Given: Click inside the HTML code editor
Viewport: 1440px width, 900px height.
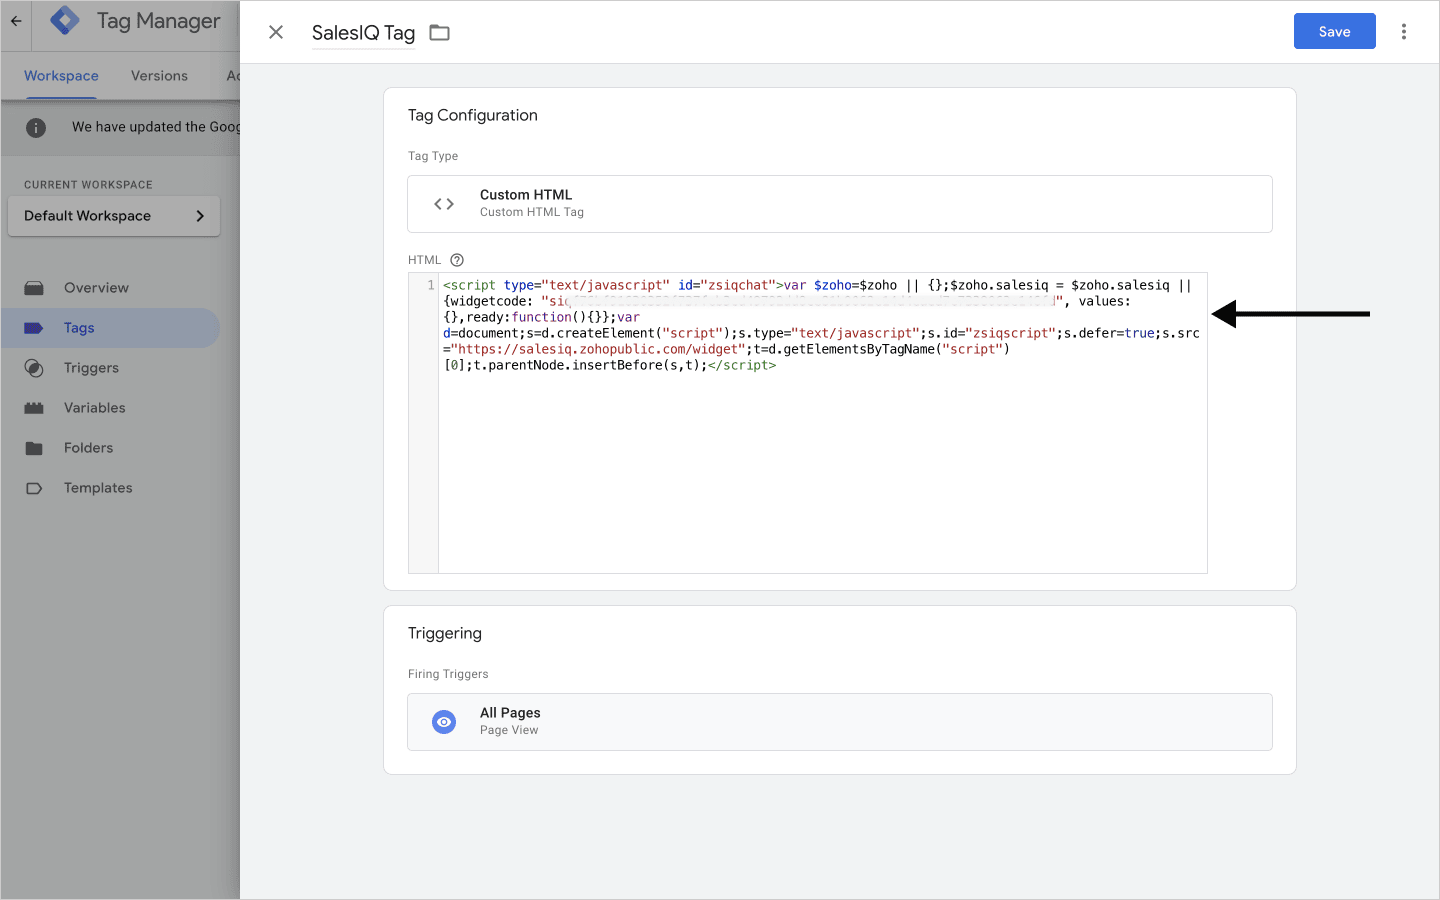Looking at the screenshot, I should 822,423.
